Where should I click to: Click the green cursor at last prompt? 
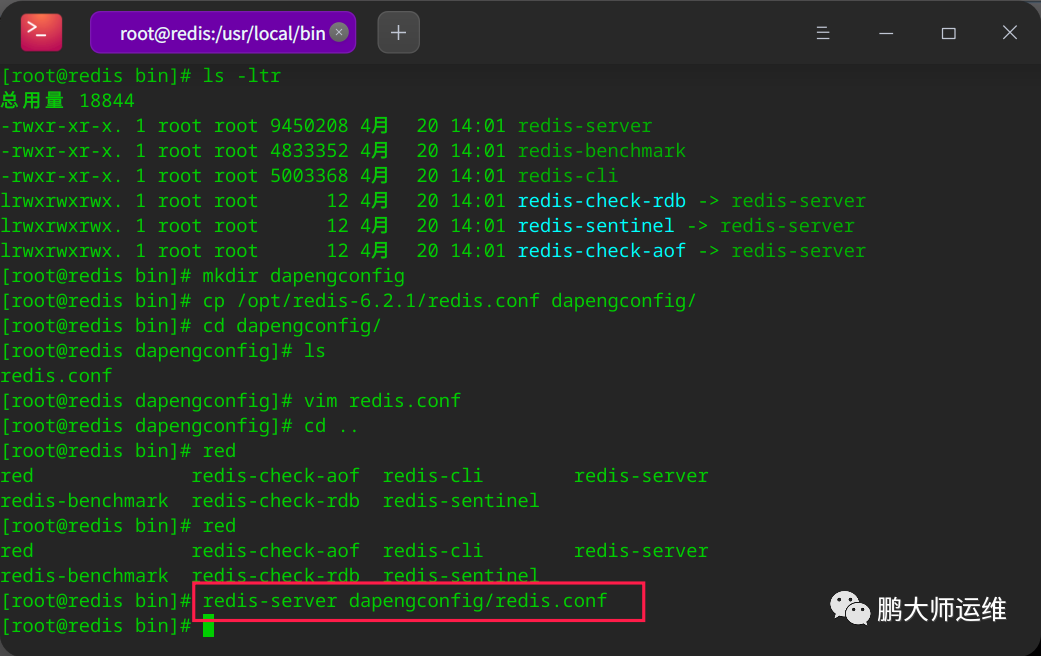pyautogui.click(x=208, y=625)
